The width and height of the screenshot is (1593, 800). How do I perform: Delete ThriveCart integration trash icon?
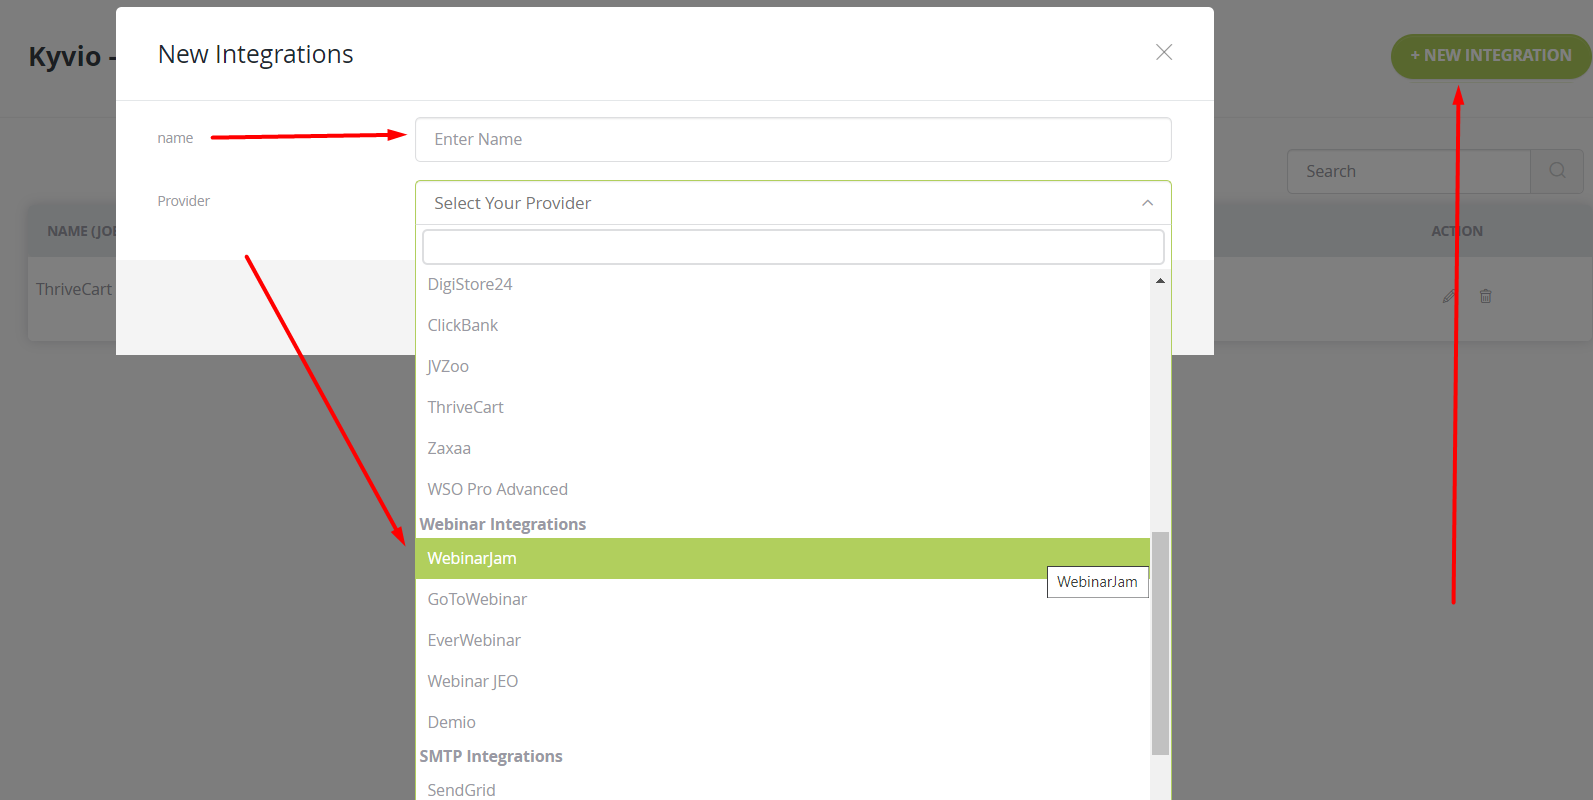1486,296
